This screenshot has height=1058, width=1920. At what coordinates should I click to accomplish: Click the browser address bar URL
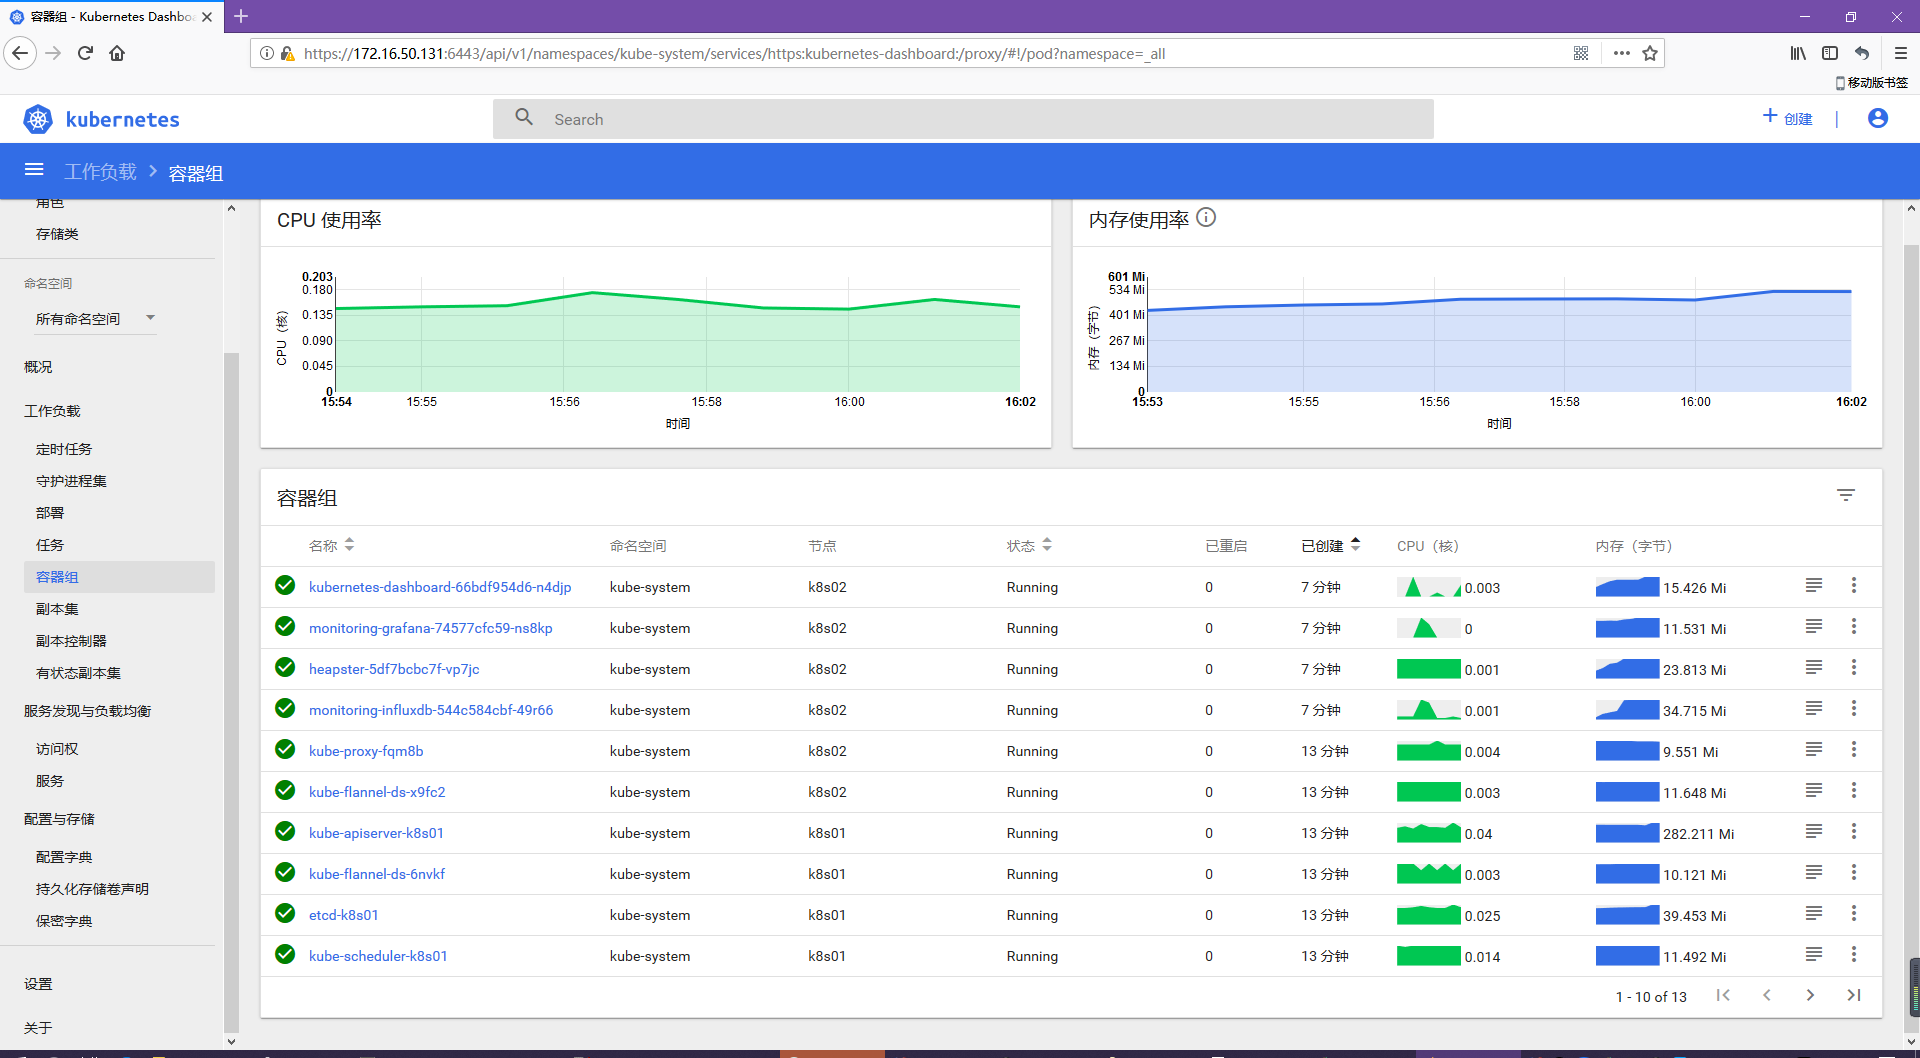coord(734,53)
